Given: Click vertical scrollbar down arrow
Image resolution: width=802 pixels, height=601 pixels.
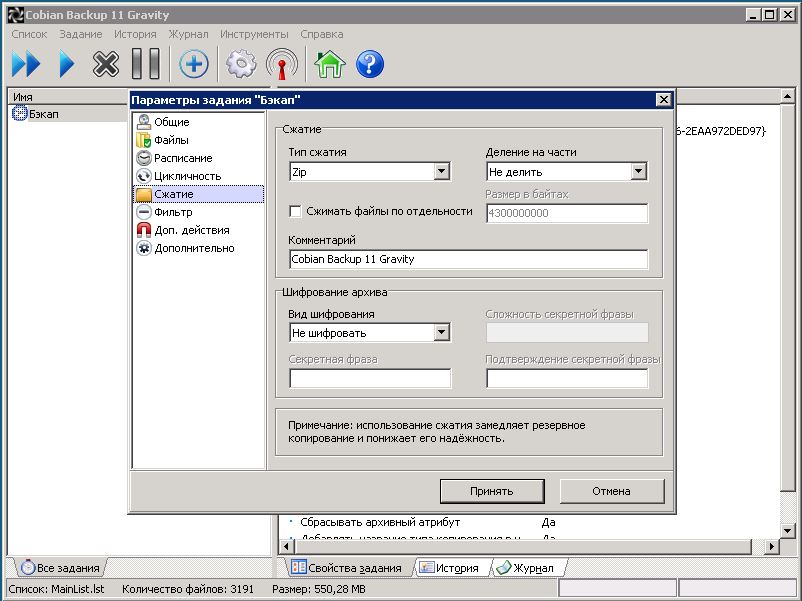Looking at the screenshot, I should [x=788, y=530].
